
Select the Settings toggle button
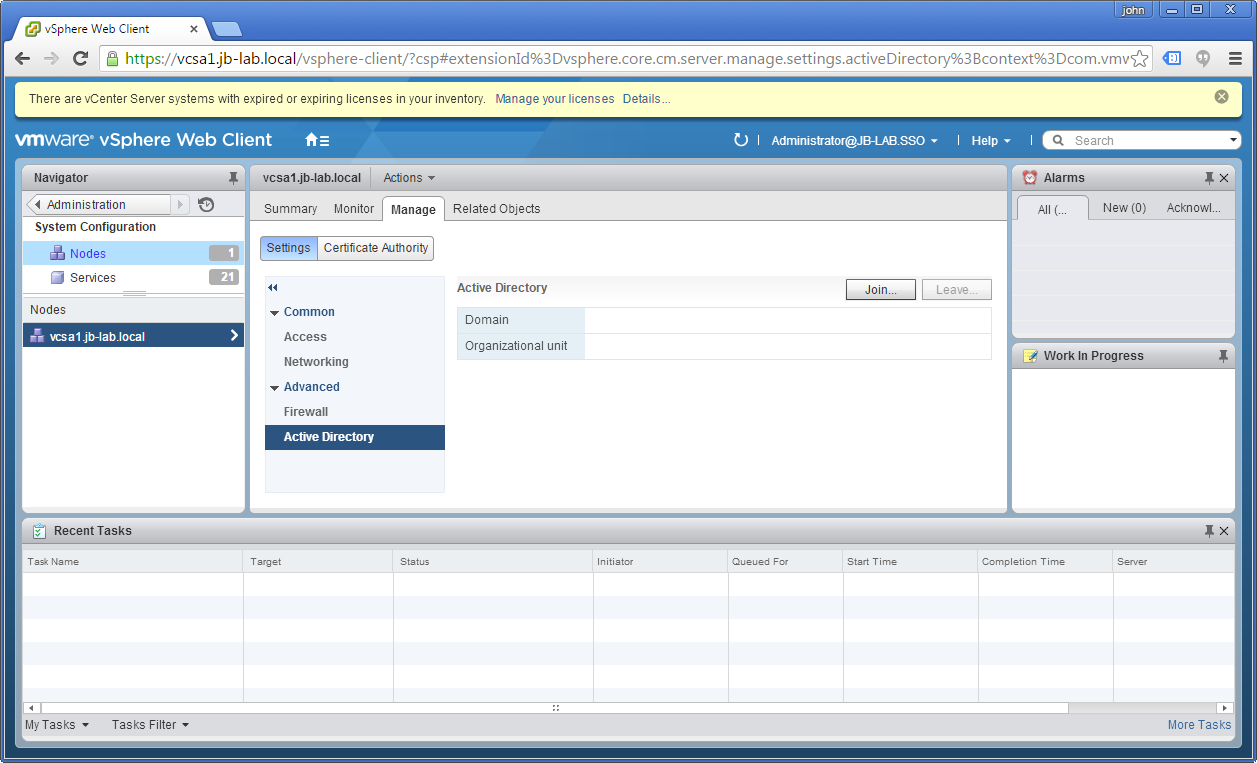pos(288,248)
